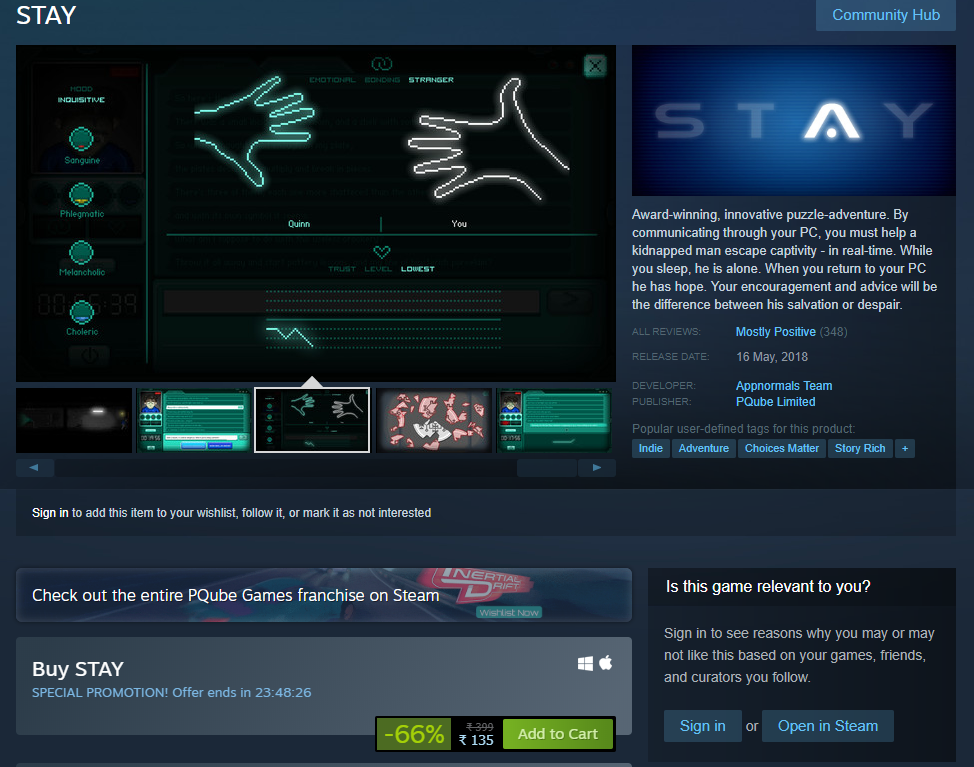This screenshot has height=767, width=974.
Task: Click the right carousel scroll arrow
Action: click(x=596, y=468)
